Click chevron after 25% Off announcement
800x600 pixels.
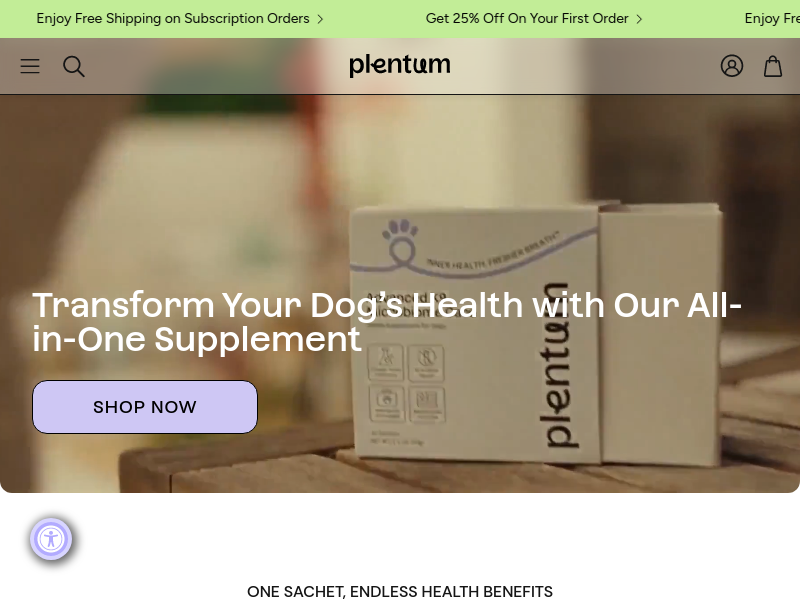click(x=639, y=19)
